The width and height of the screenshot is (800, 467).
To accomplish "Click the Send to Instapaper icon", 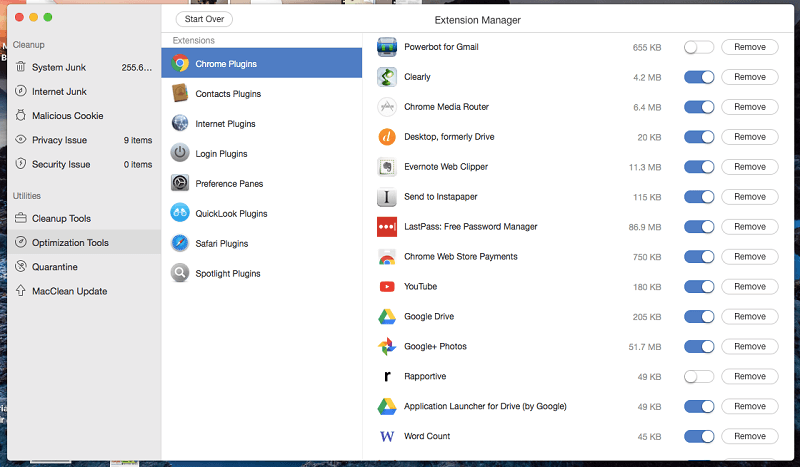I will tap(387, 197).
